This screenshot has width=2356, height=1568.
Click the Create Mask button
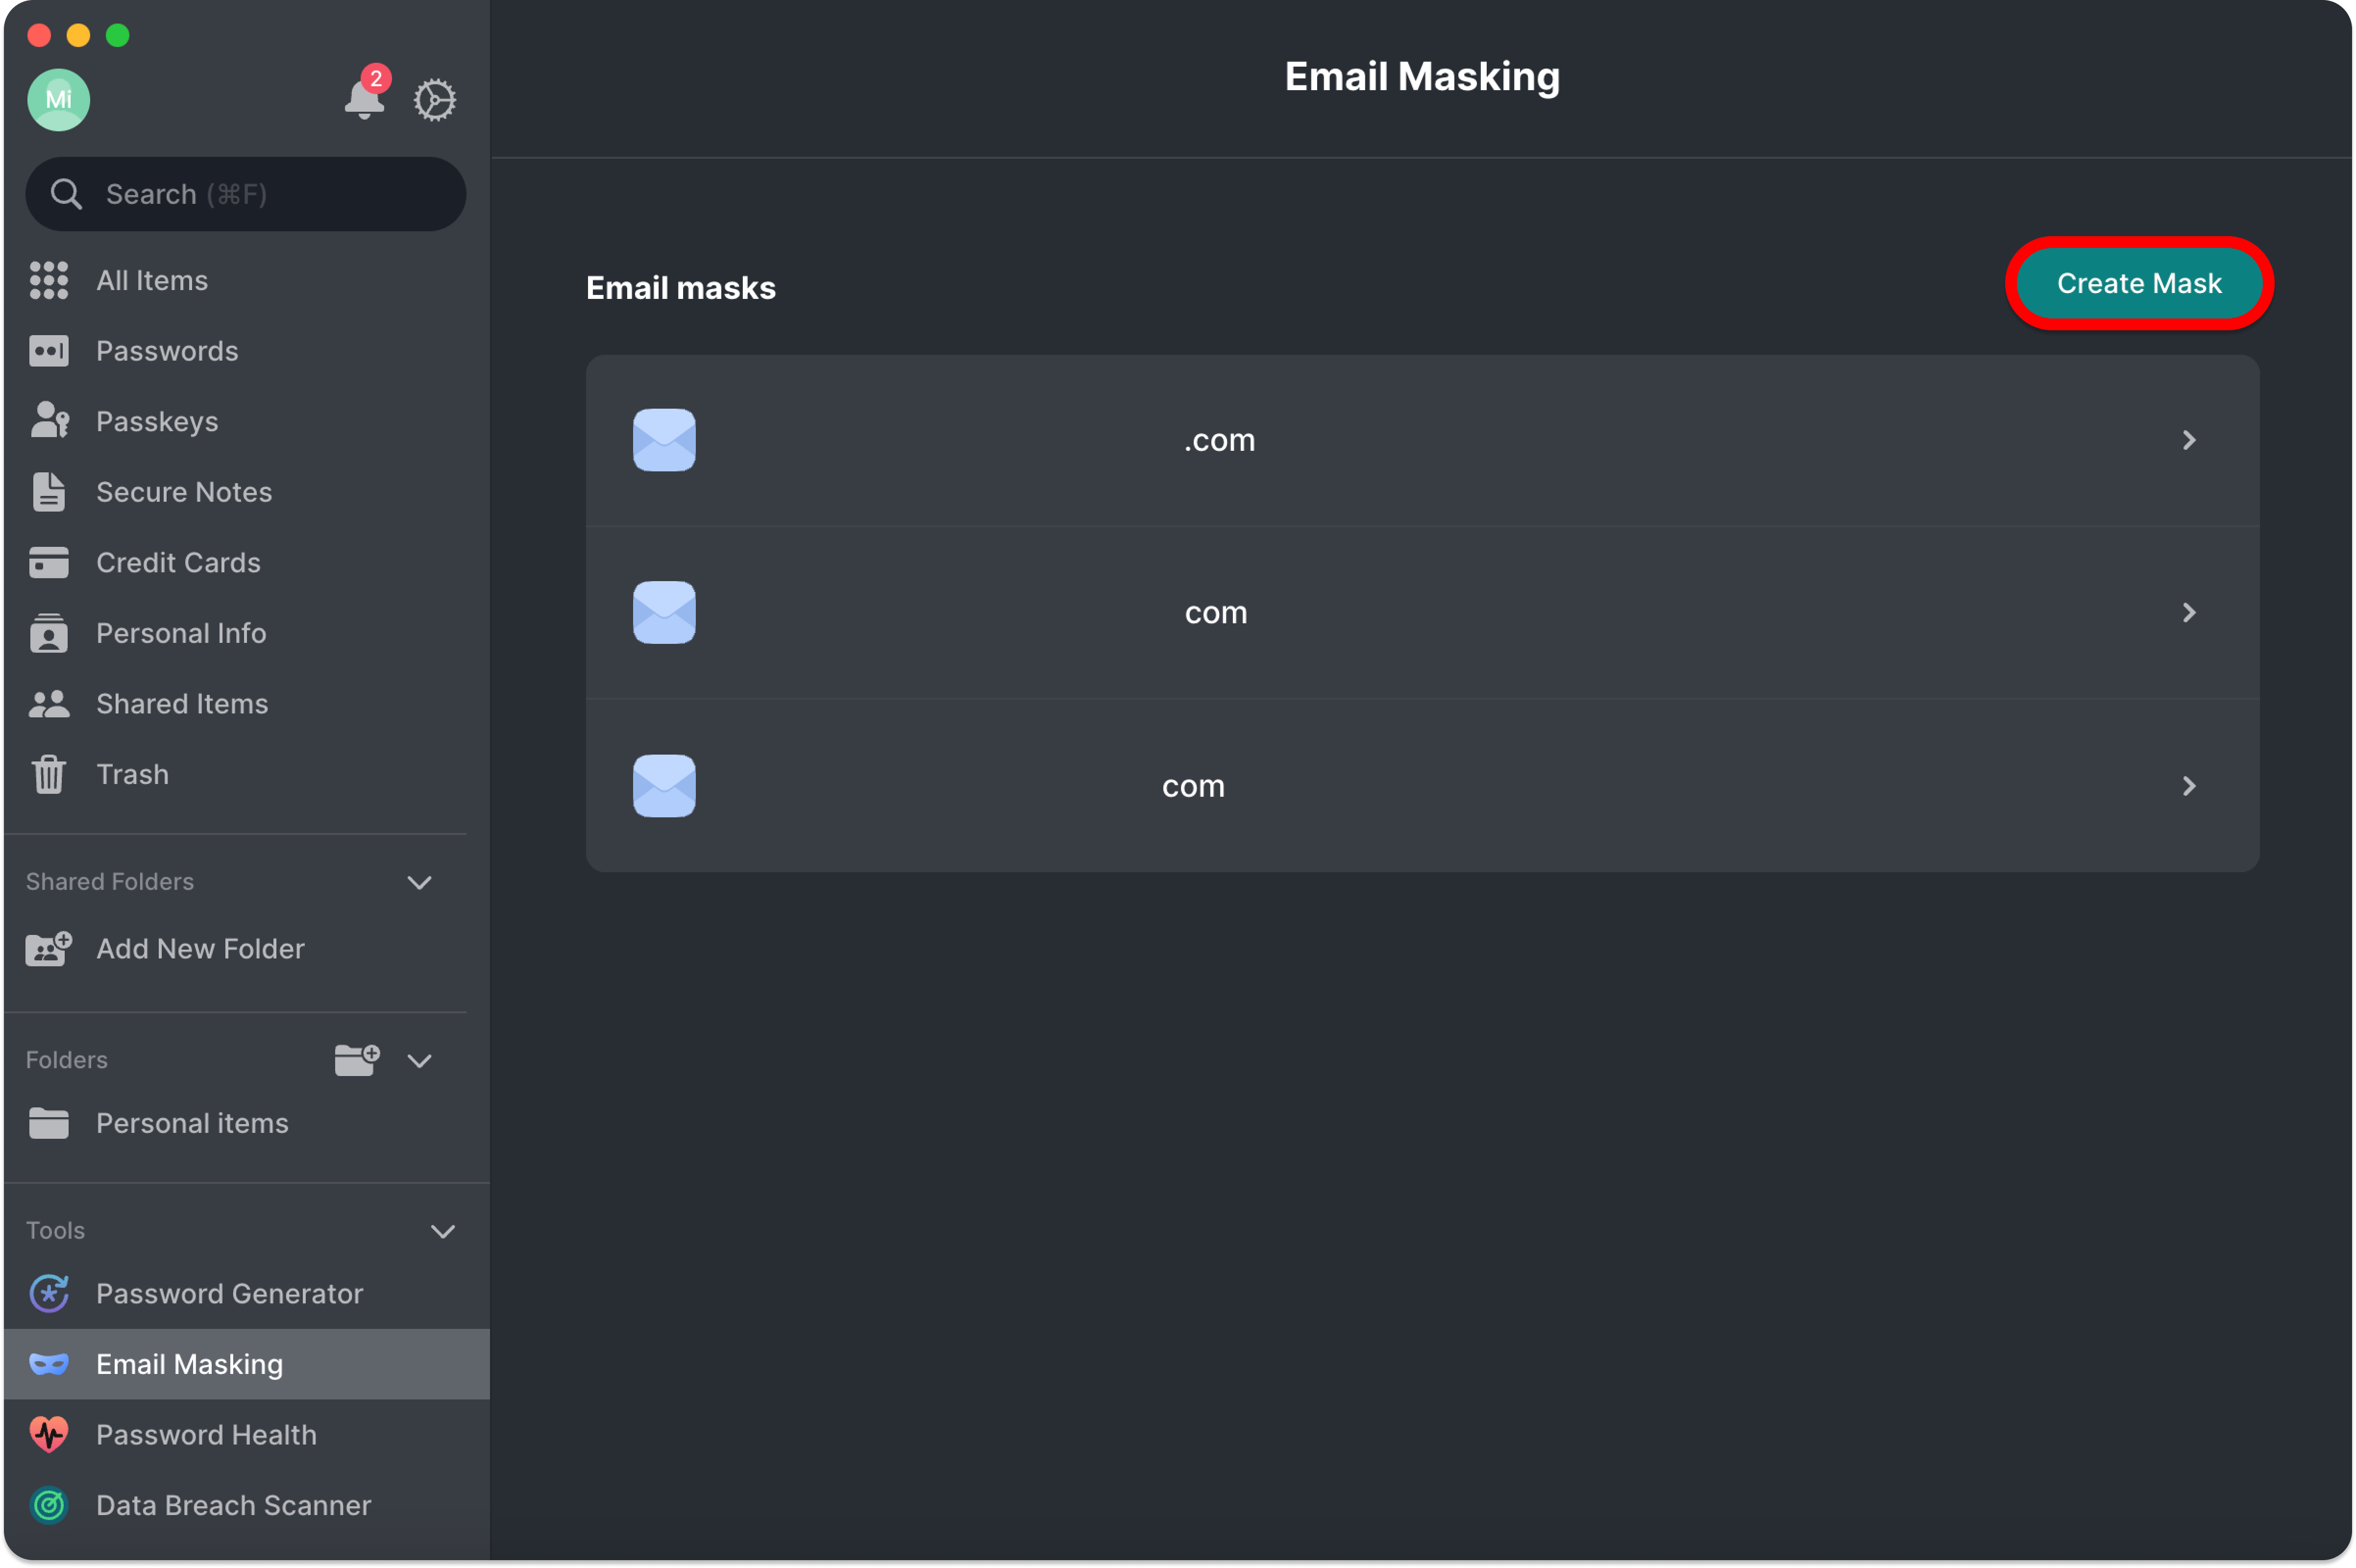(x=2138, y=283)
